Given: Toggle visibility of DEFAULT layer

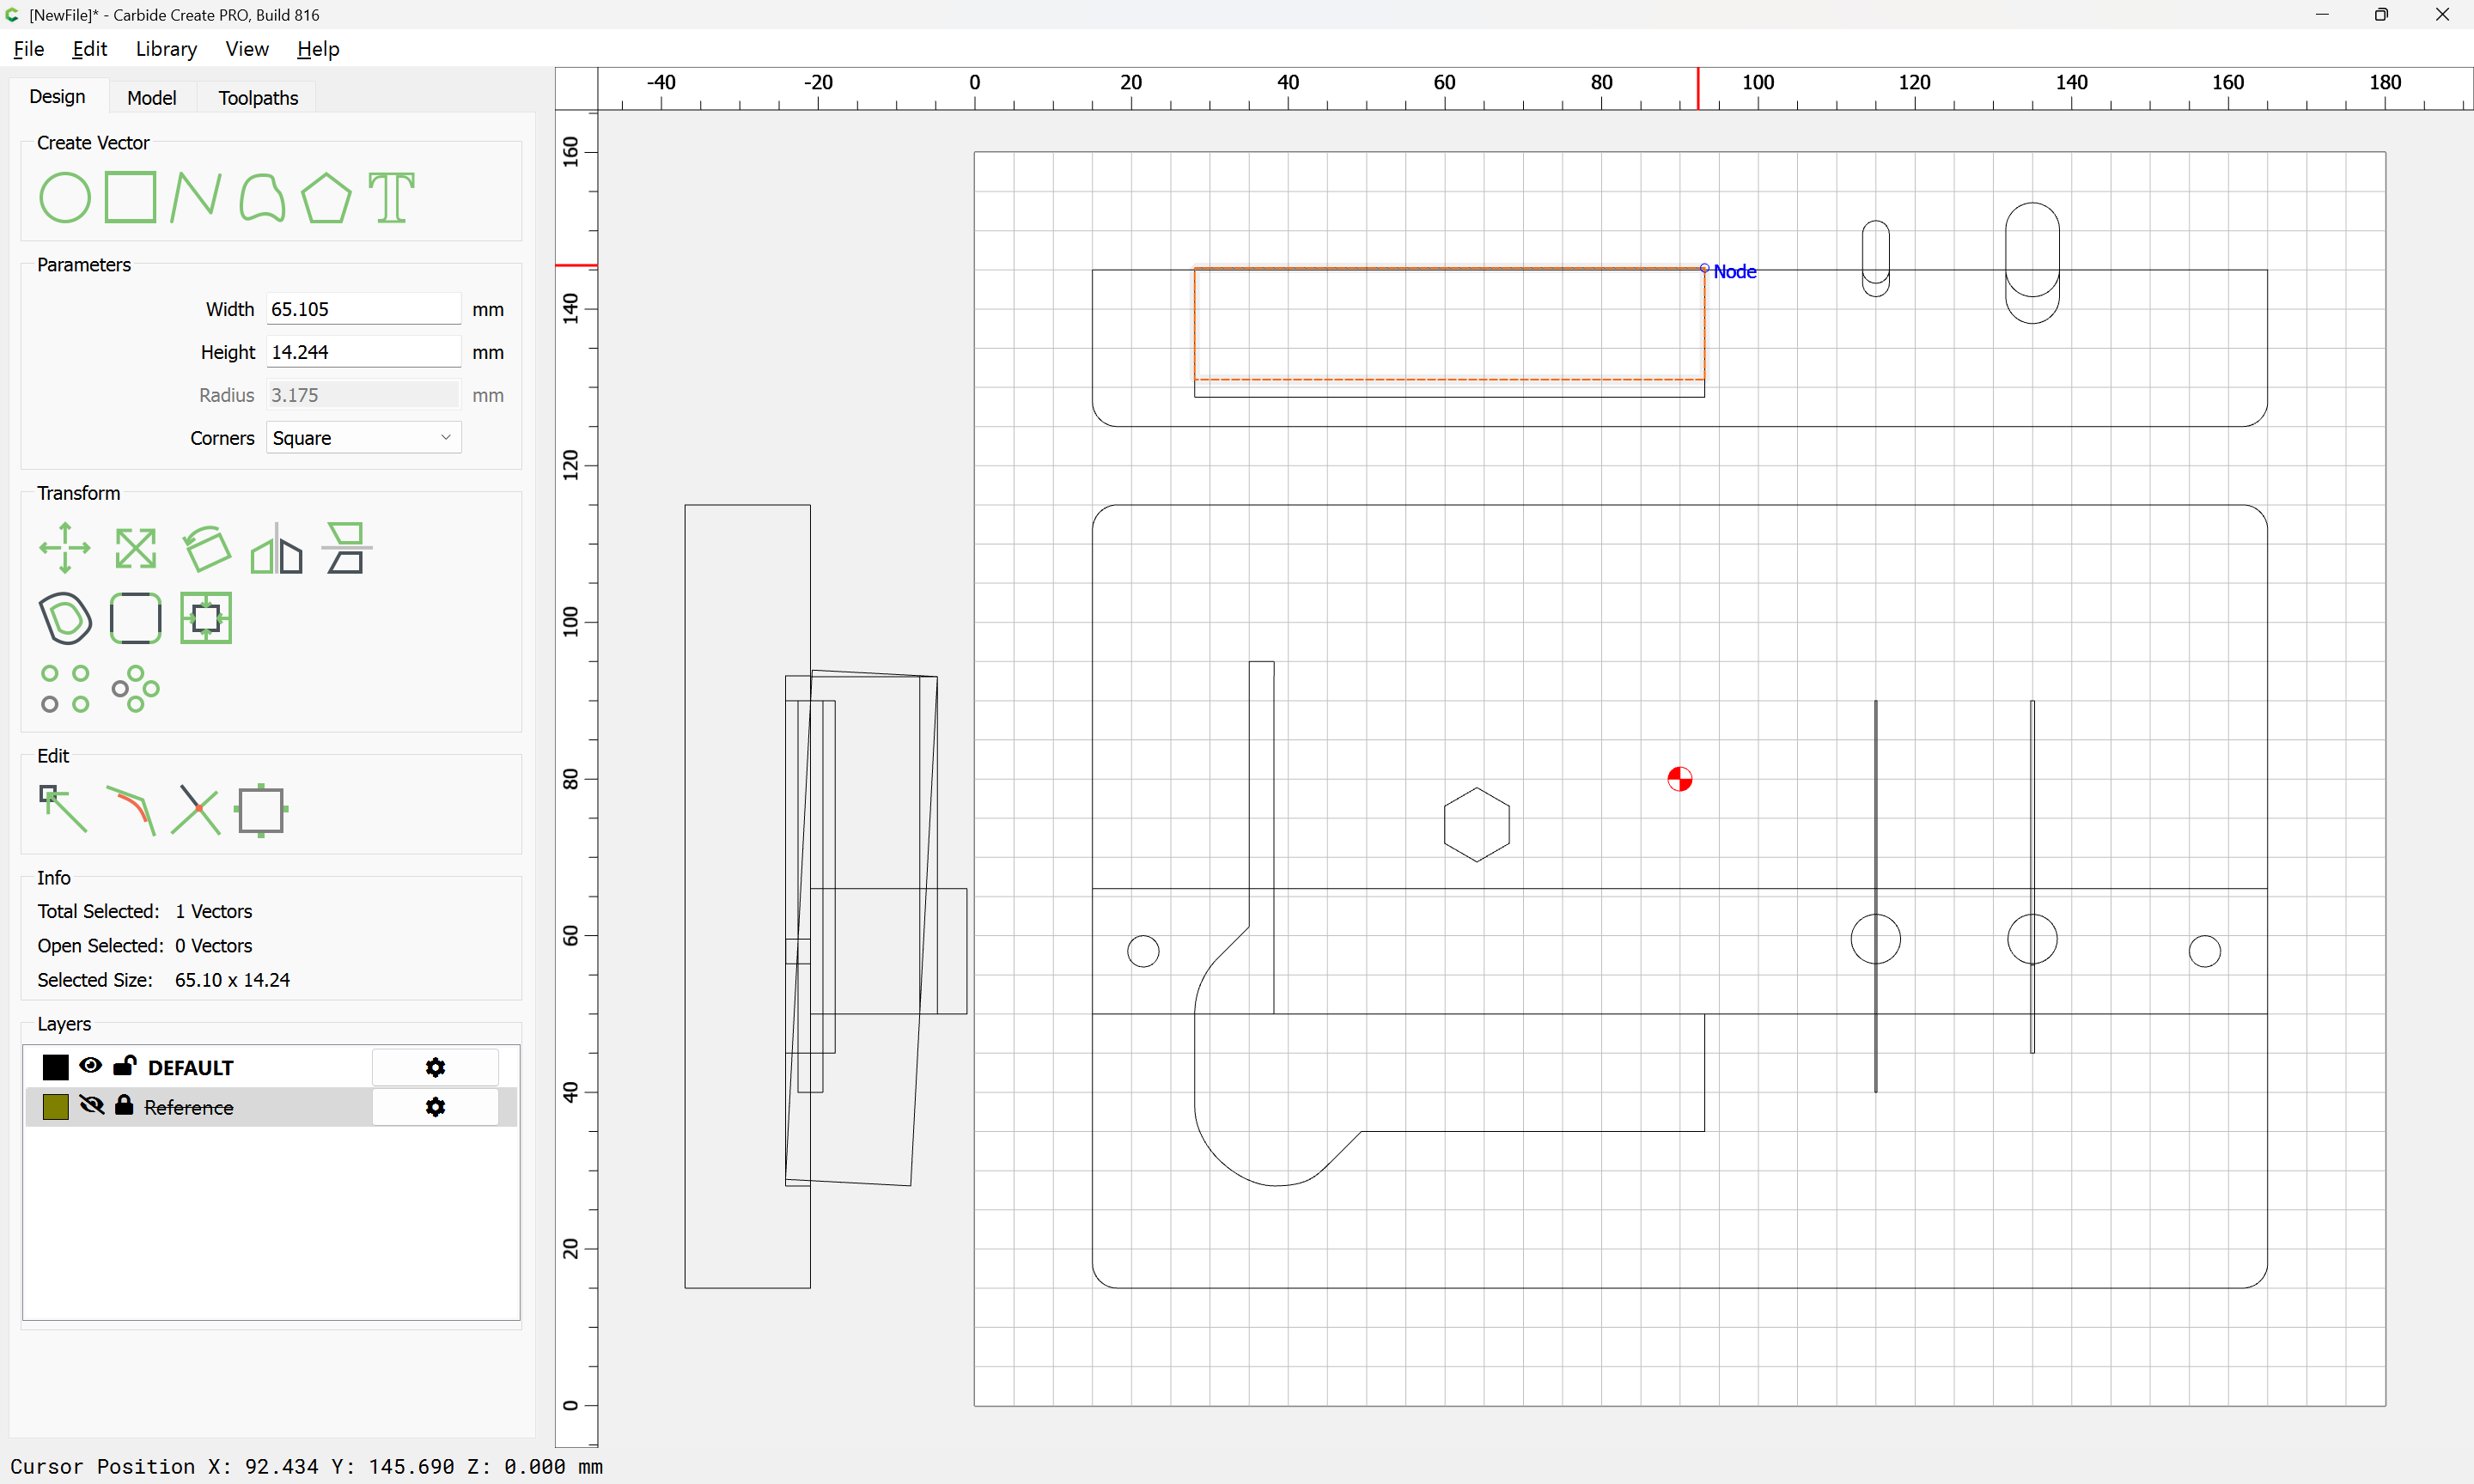Looking at the screenshot, I should coord(91,1066).
